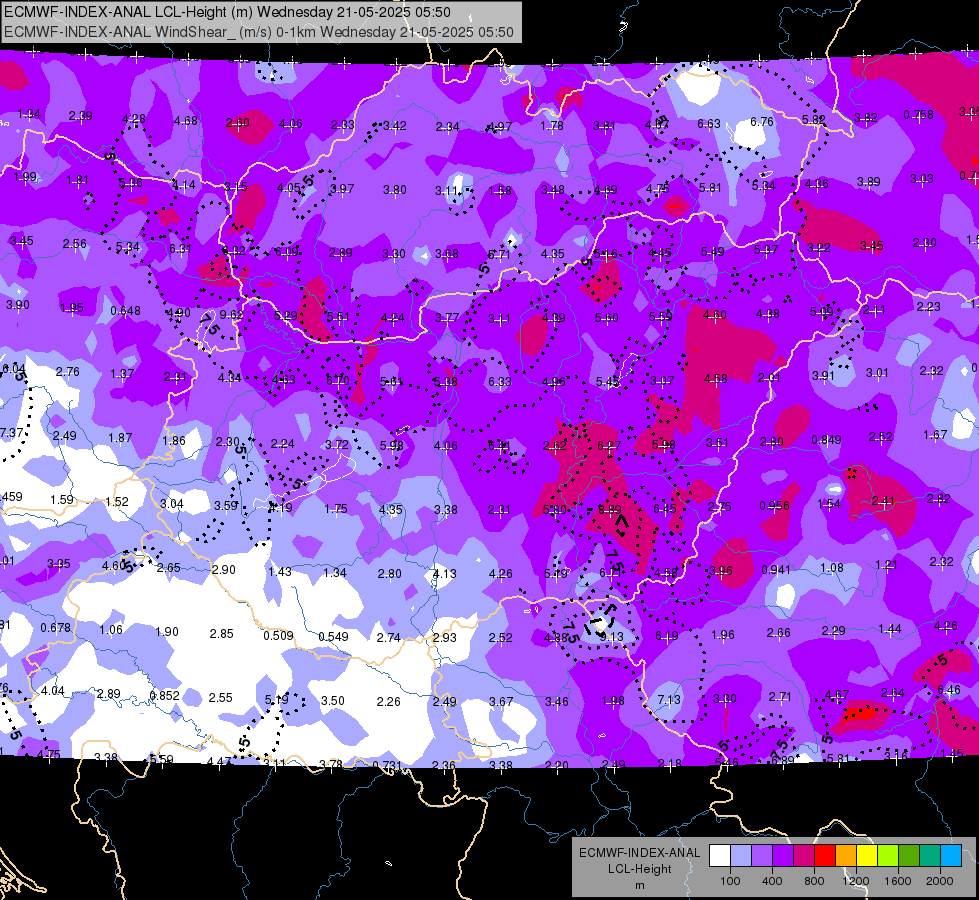
Task: Click the sky blue legend swatch after 2000
Action: click(x=951, y=856)
